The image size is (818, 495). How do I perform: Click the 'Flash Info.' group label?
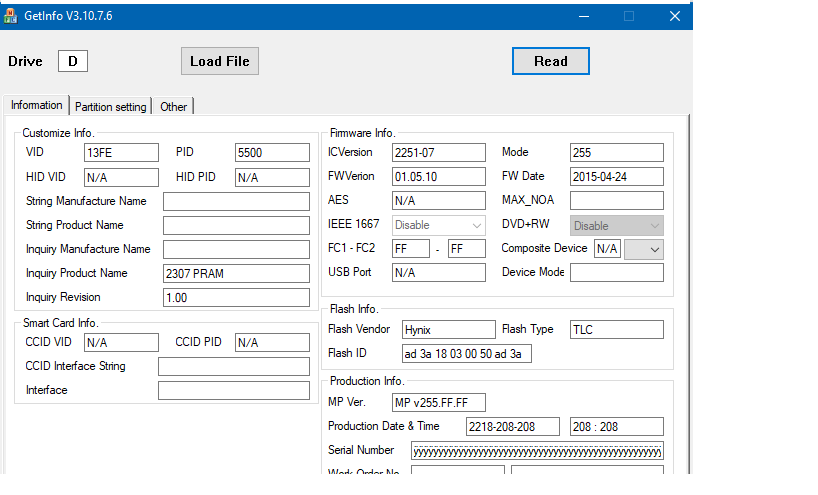(354, 309)
